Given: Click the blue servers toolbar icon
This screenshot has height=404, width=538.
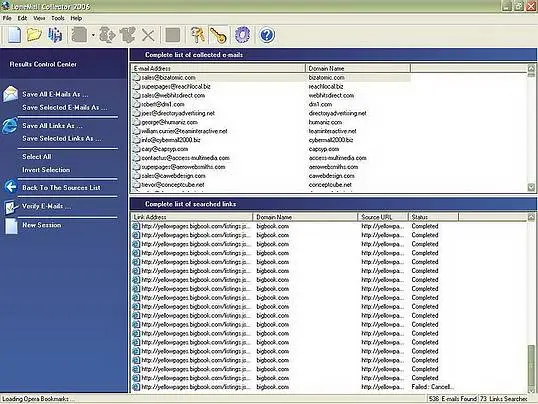Looking at the screenshot, I should tap(55, 35).
